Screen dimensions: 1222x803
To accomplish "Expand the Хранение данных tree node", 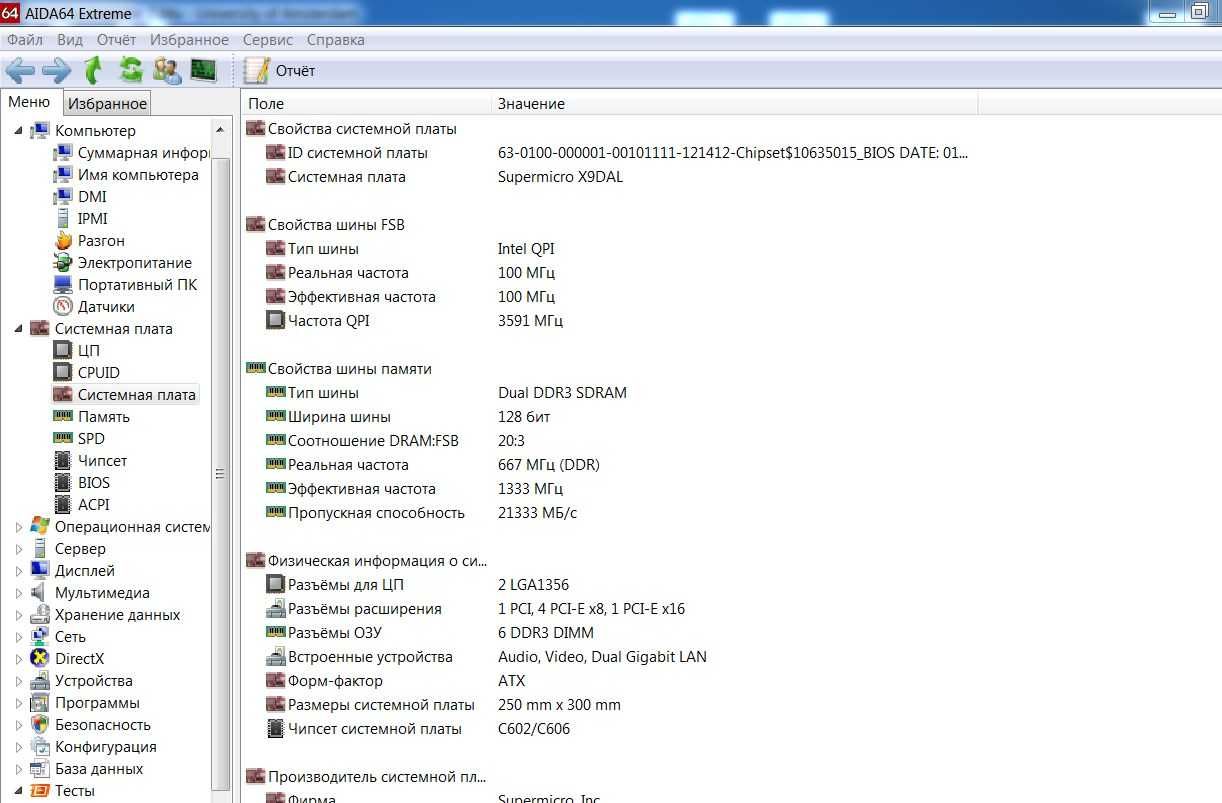I will [x=19, y=614].
